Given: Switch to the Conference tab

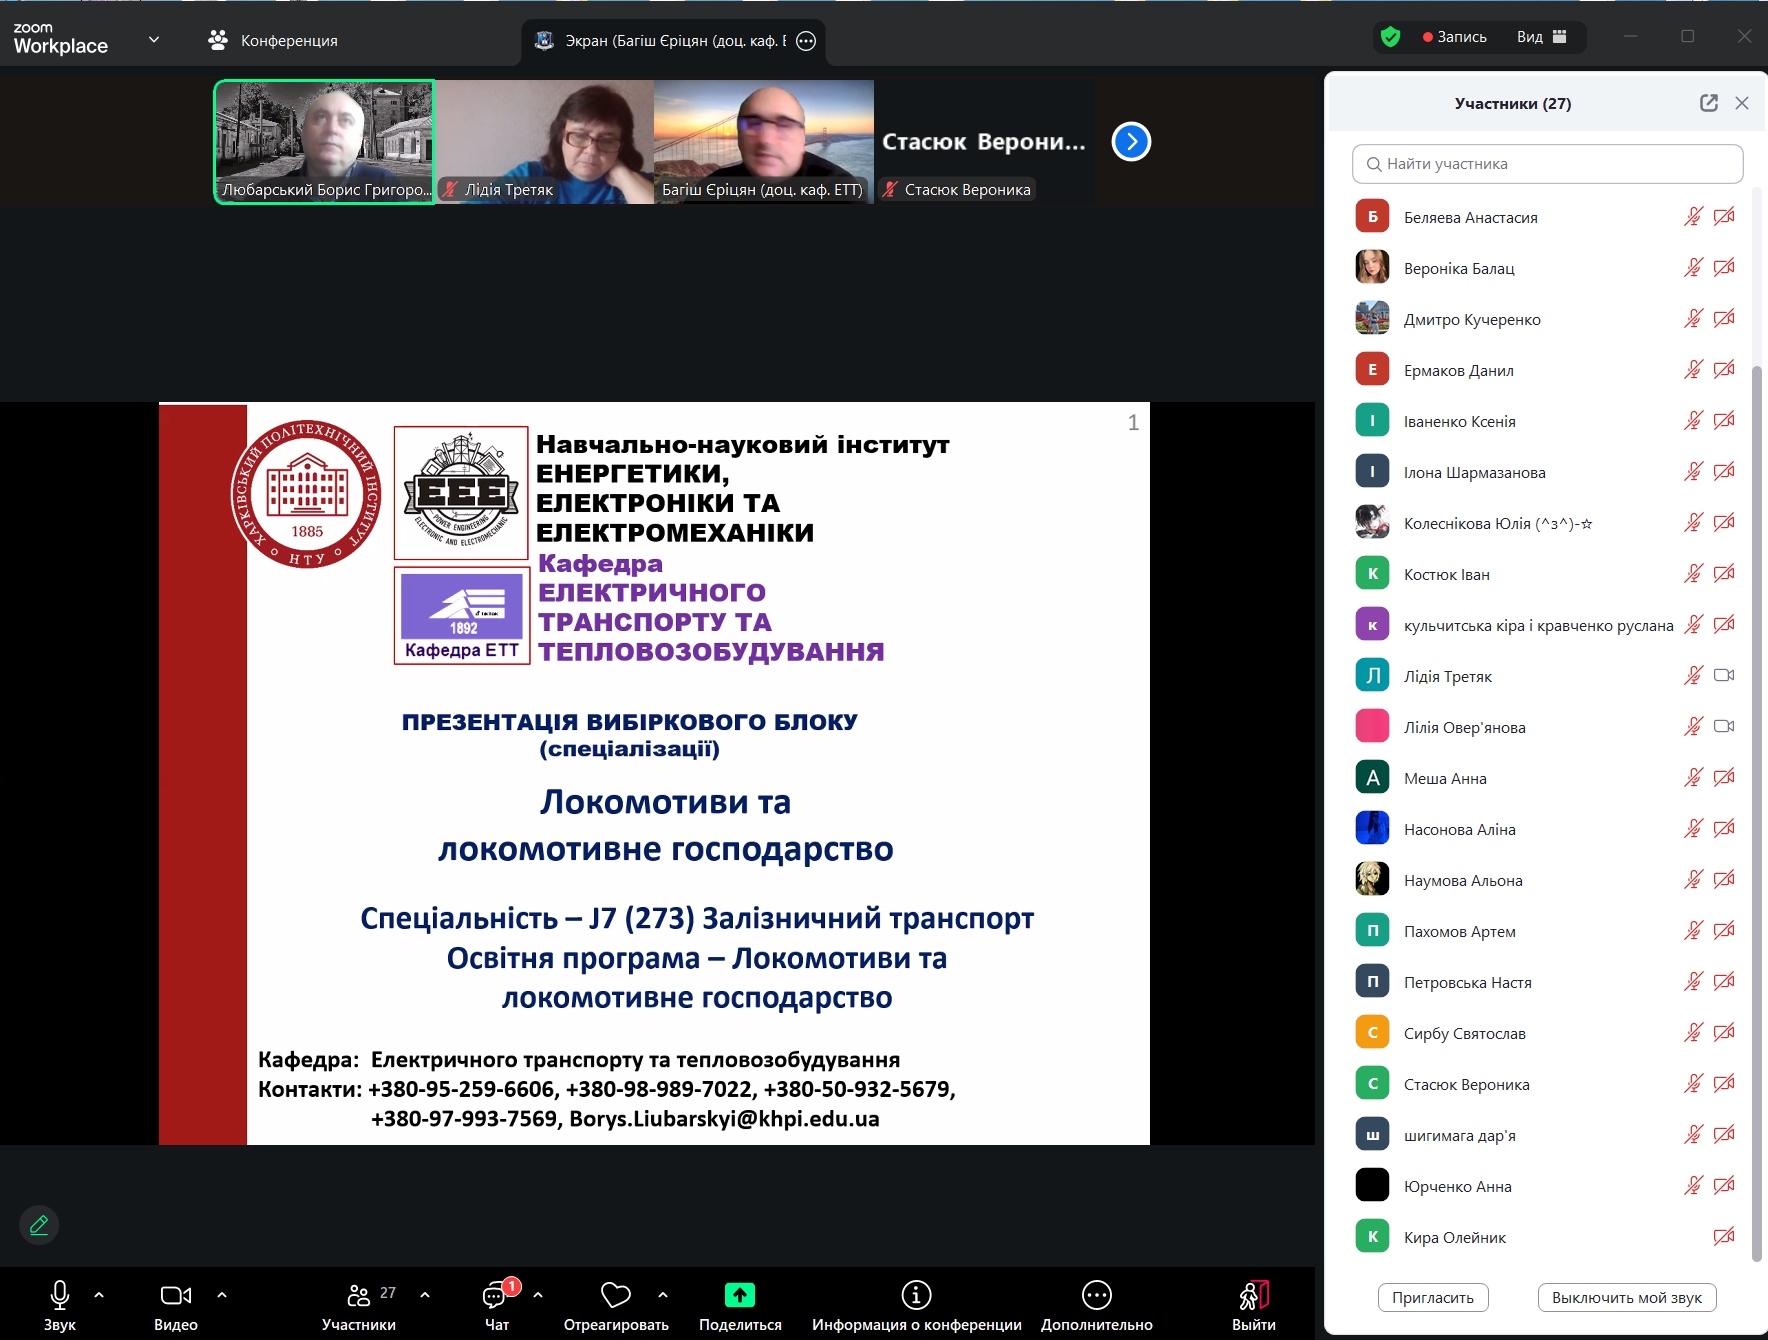Looking at the screenshot, I should point(274,41).
